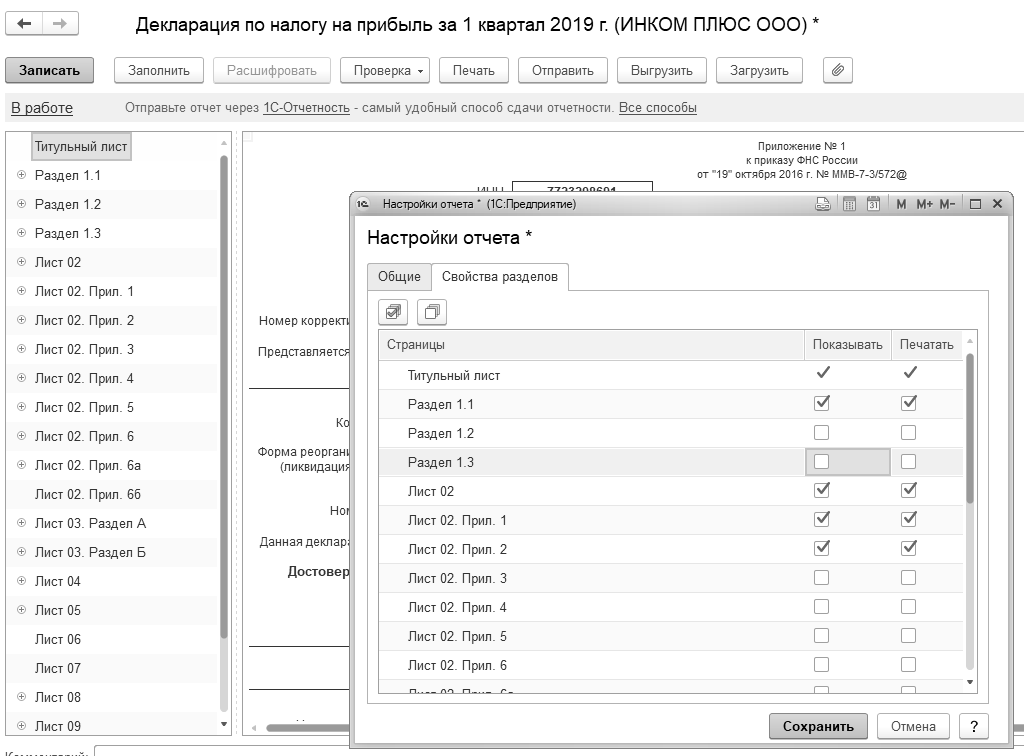Expand Лист 02 in section tree

click(x=22, y=262)
